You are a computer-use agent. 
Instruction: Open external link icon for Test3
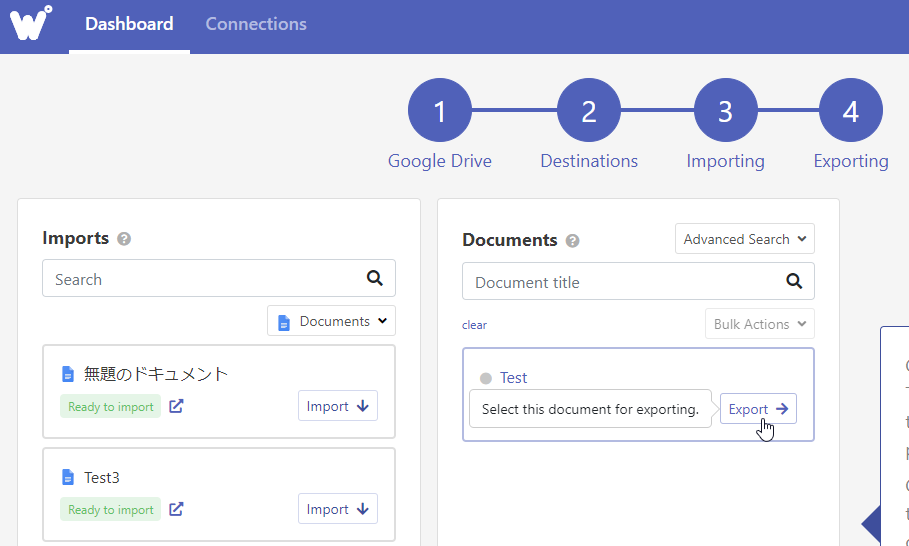(x=176, y=509)
